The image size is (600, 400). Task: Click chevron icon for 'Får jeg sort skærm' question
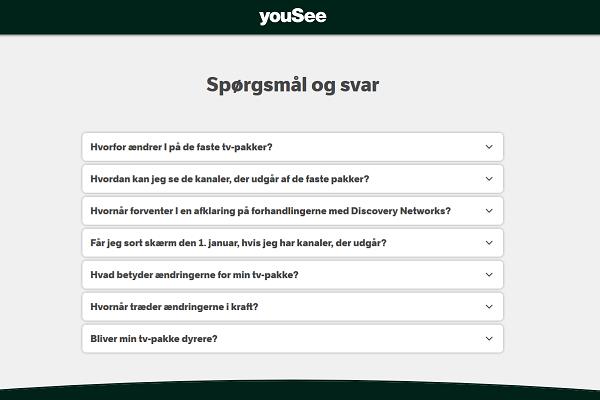[489, 243]
